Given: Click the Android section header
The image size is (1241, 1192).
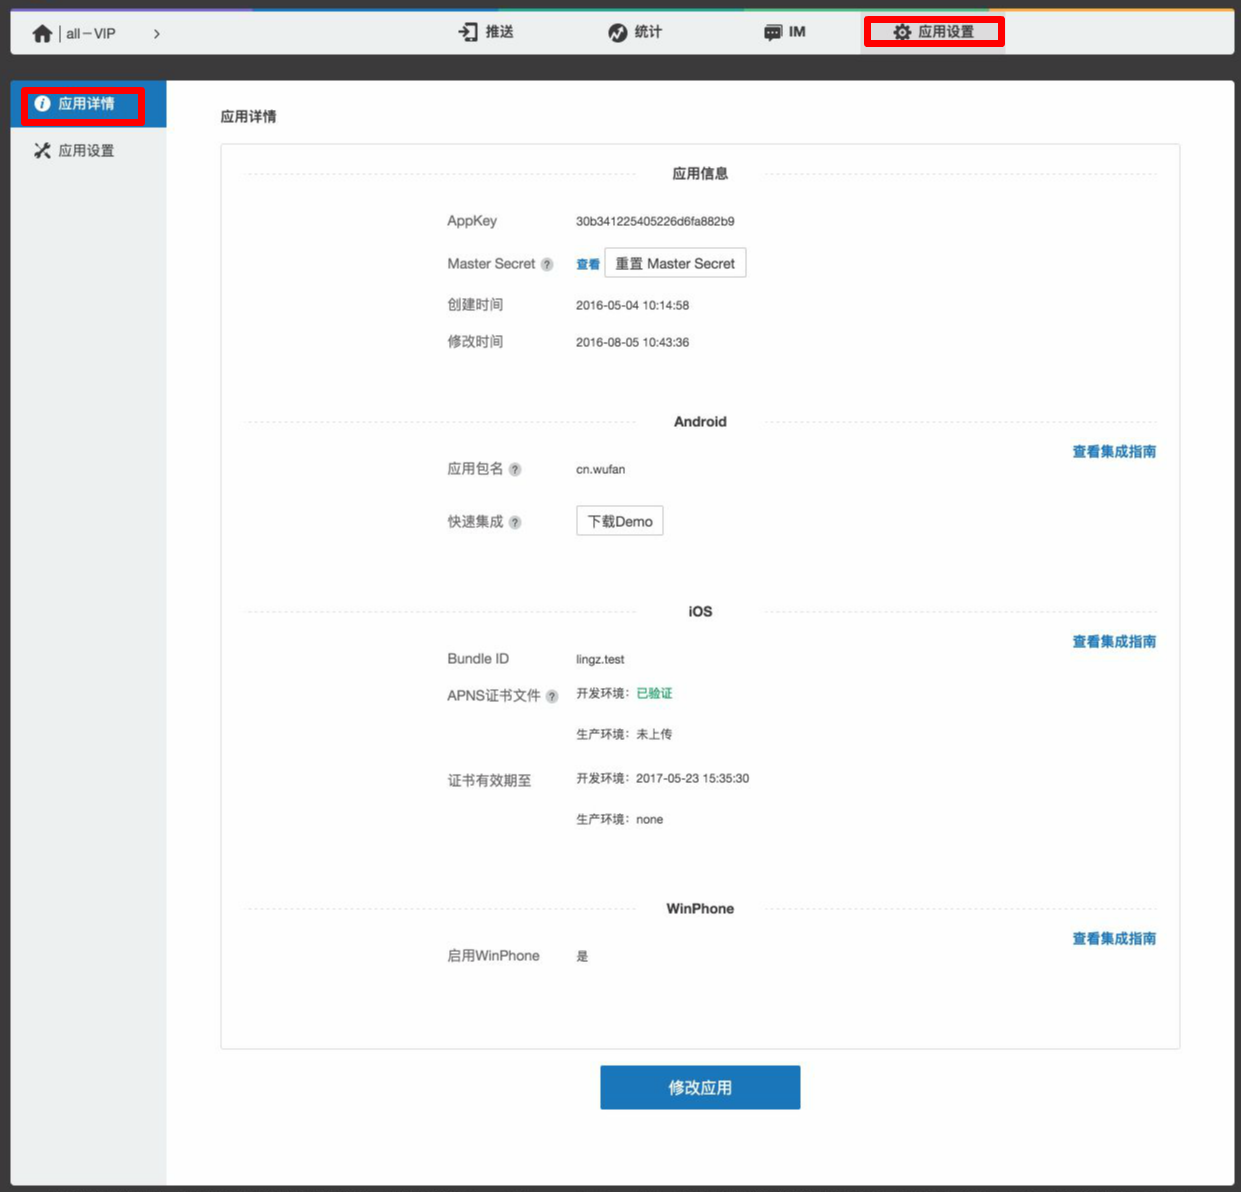Looking at the screenshot, I should point(700,422).
